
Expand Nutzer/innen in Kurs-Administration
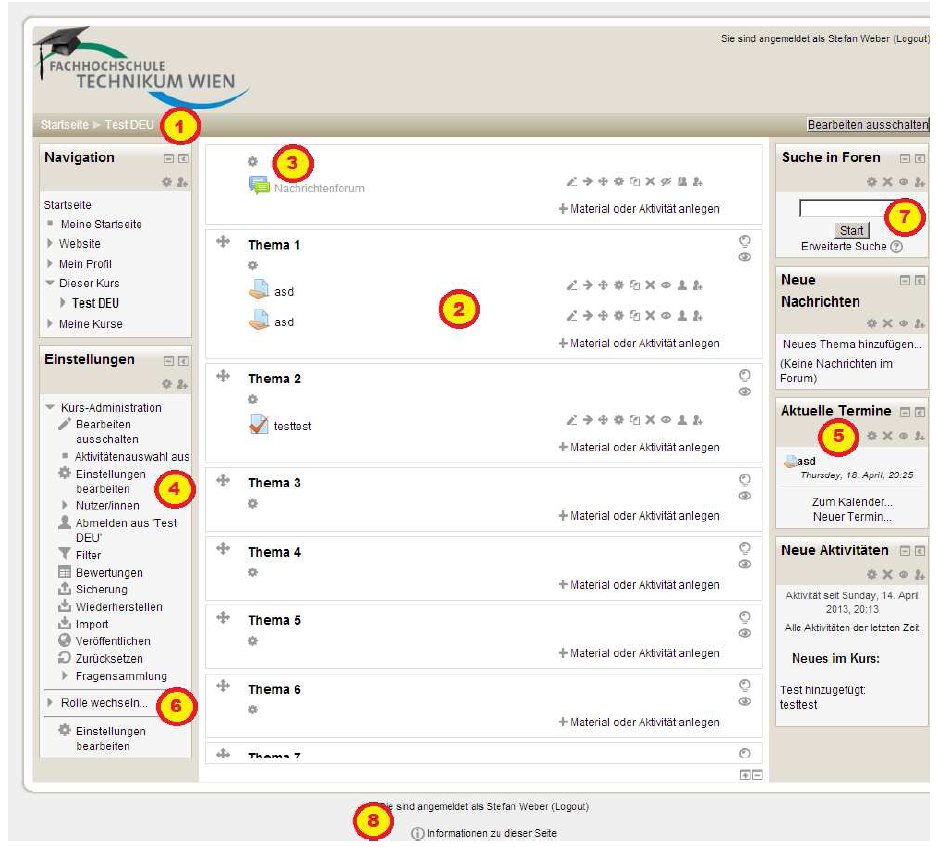click(65, 506)
